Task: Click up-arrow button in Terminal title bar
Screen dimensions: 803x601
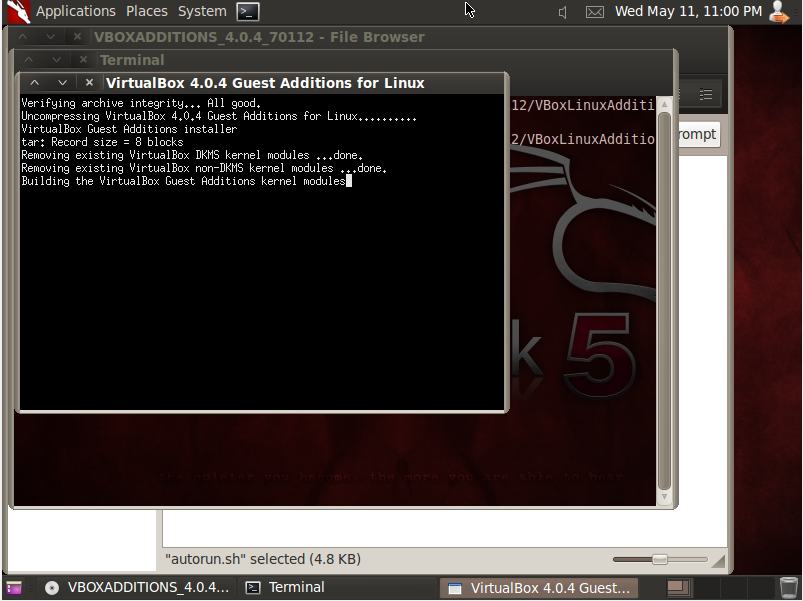Action: (29, 60)
